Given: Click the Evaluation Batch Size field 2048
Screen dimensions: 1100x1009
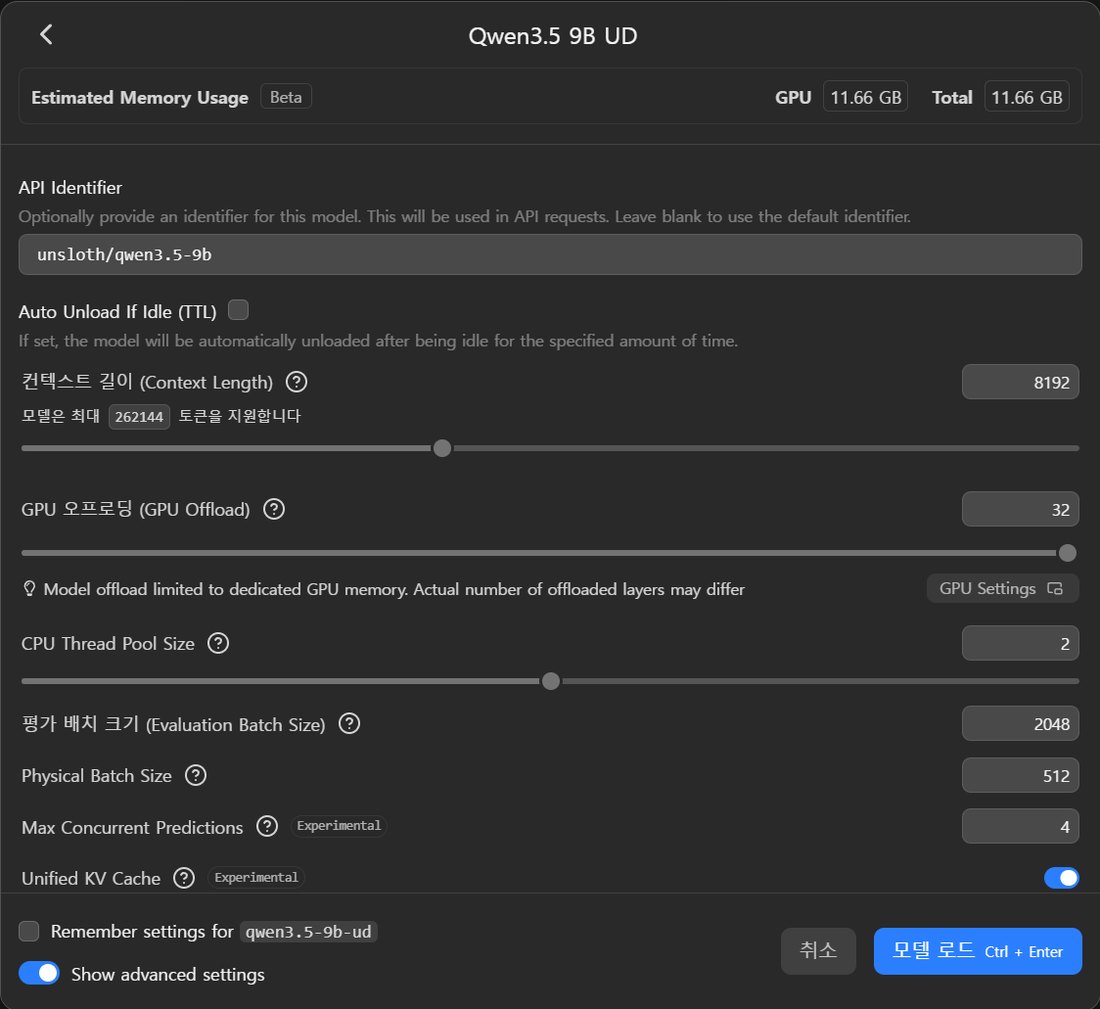Looking at the screenshot, I should point(1020,724).
